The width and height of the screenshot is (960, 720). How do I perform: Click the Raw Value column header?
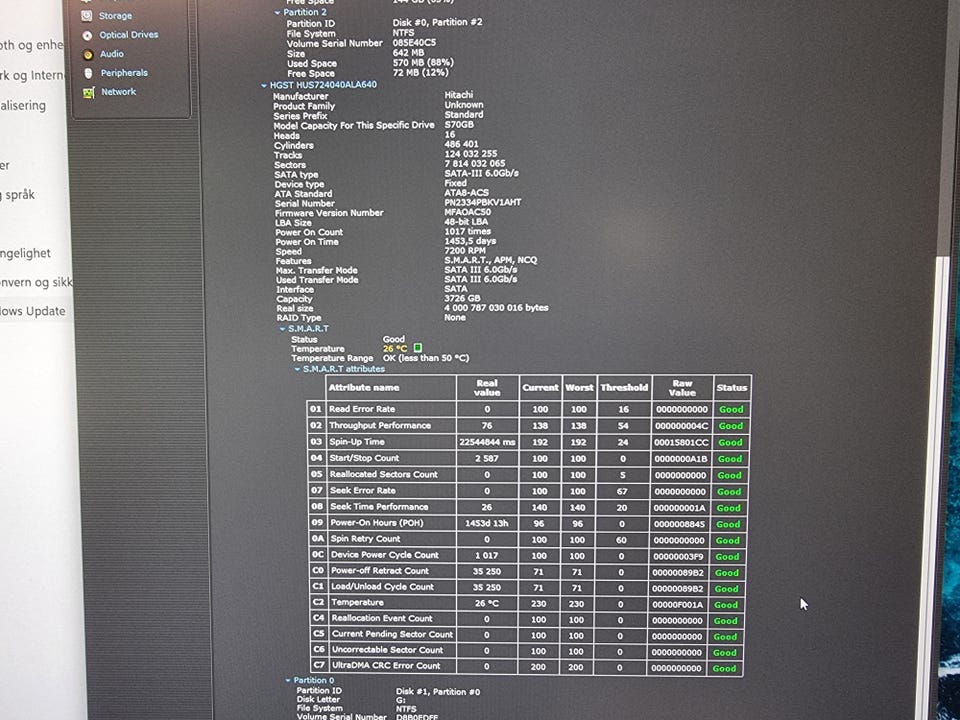[x=682, y=388]
